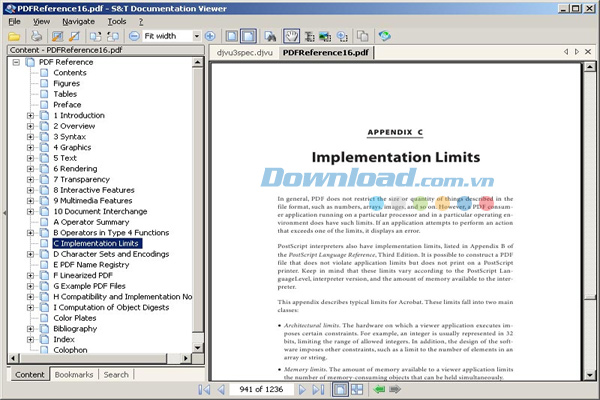
Task: Open the Fit width zoom dropdown
Action: (196, 36)
